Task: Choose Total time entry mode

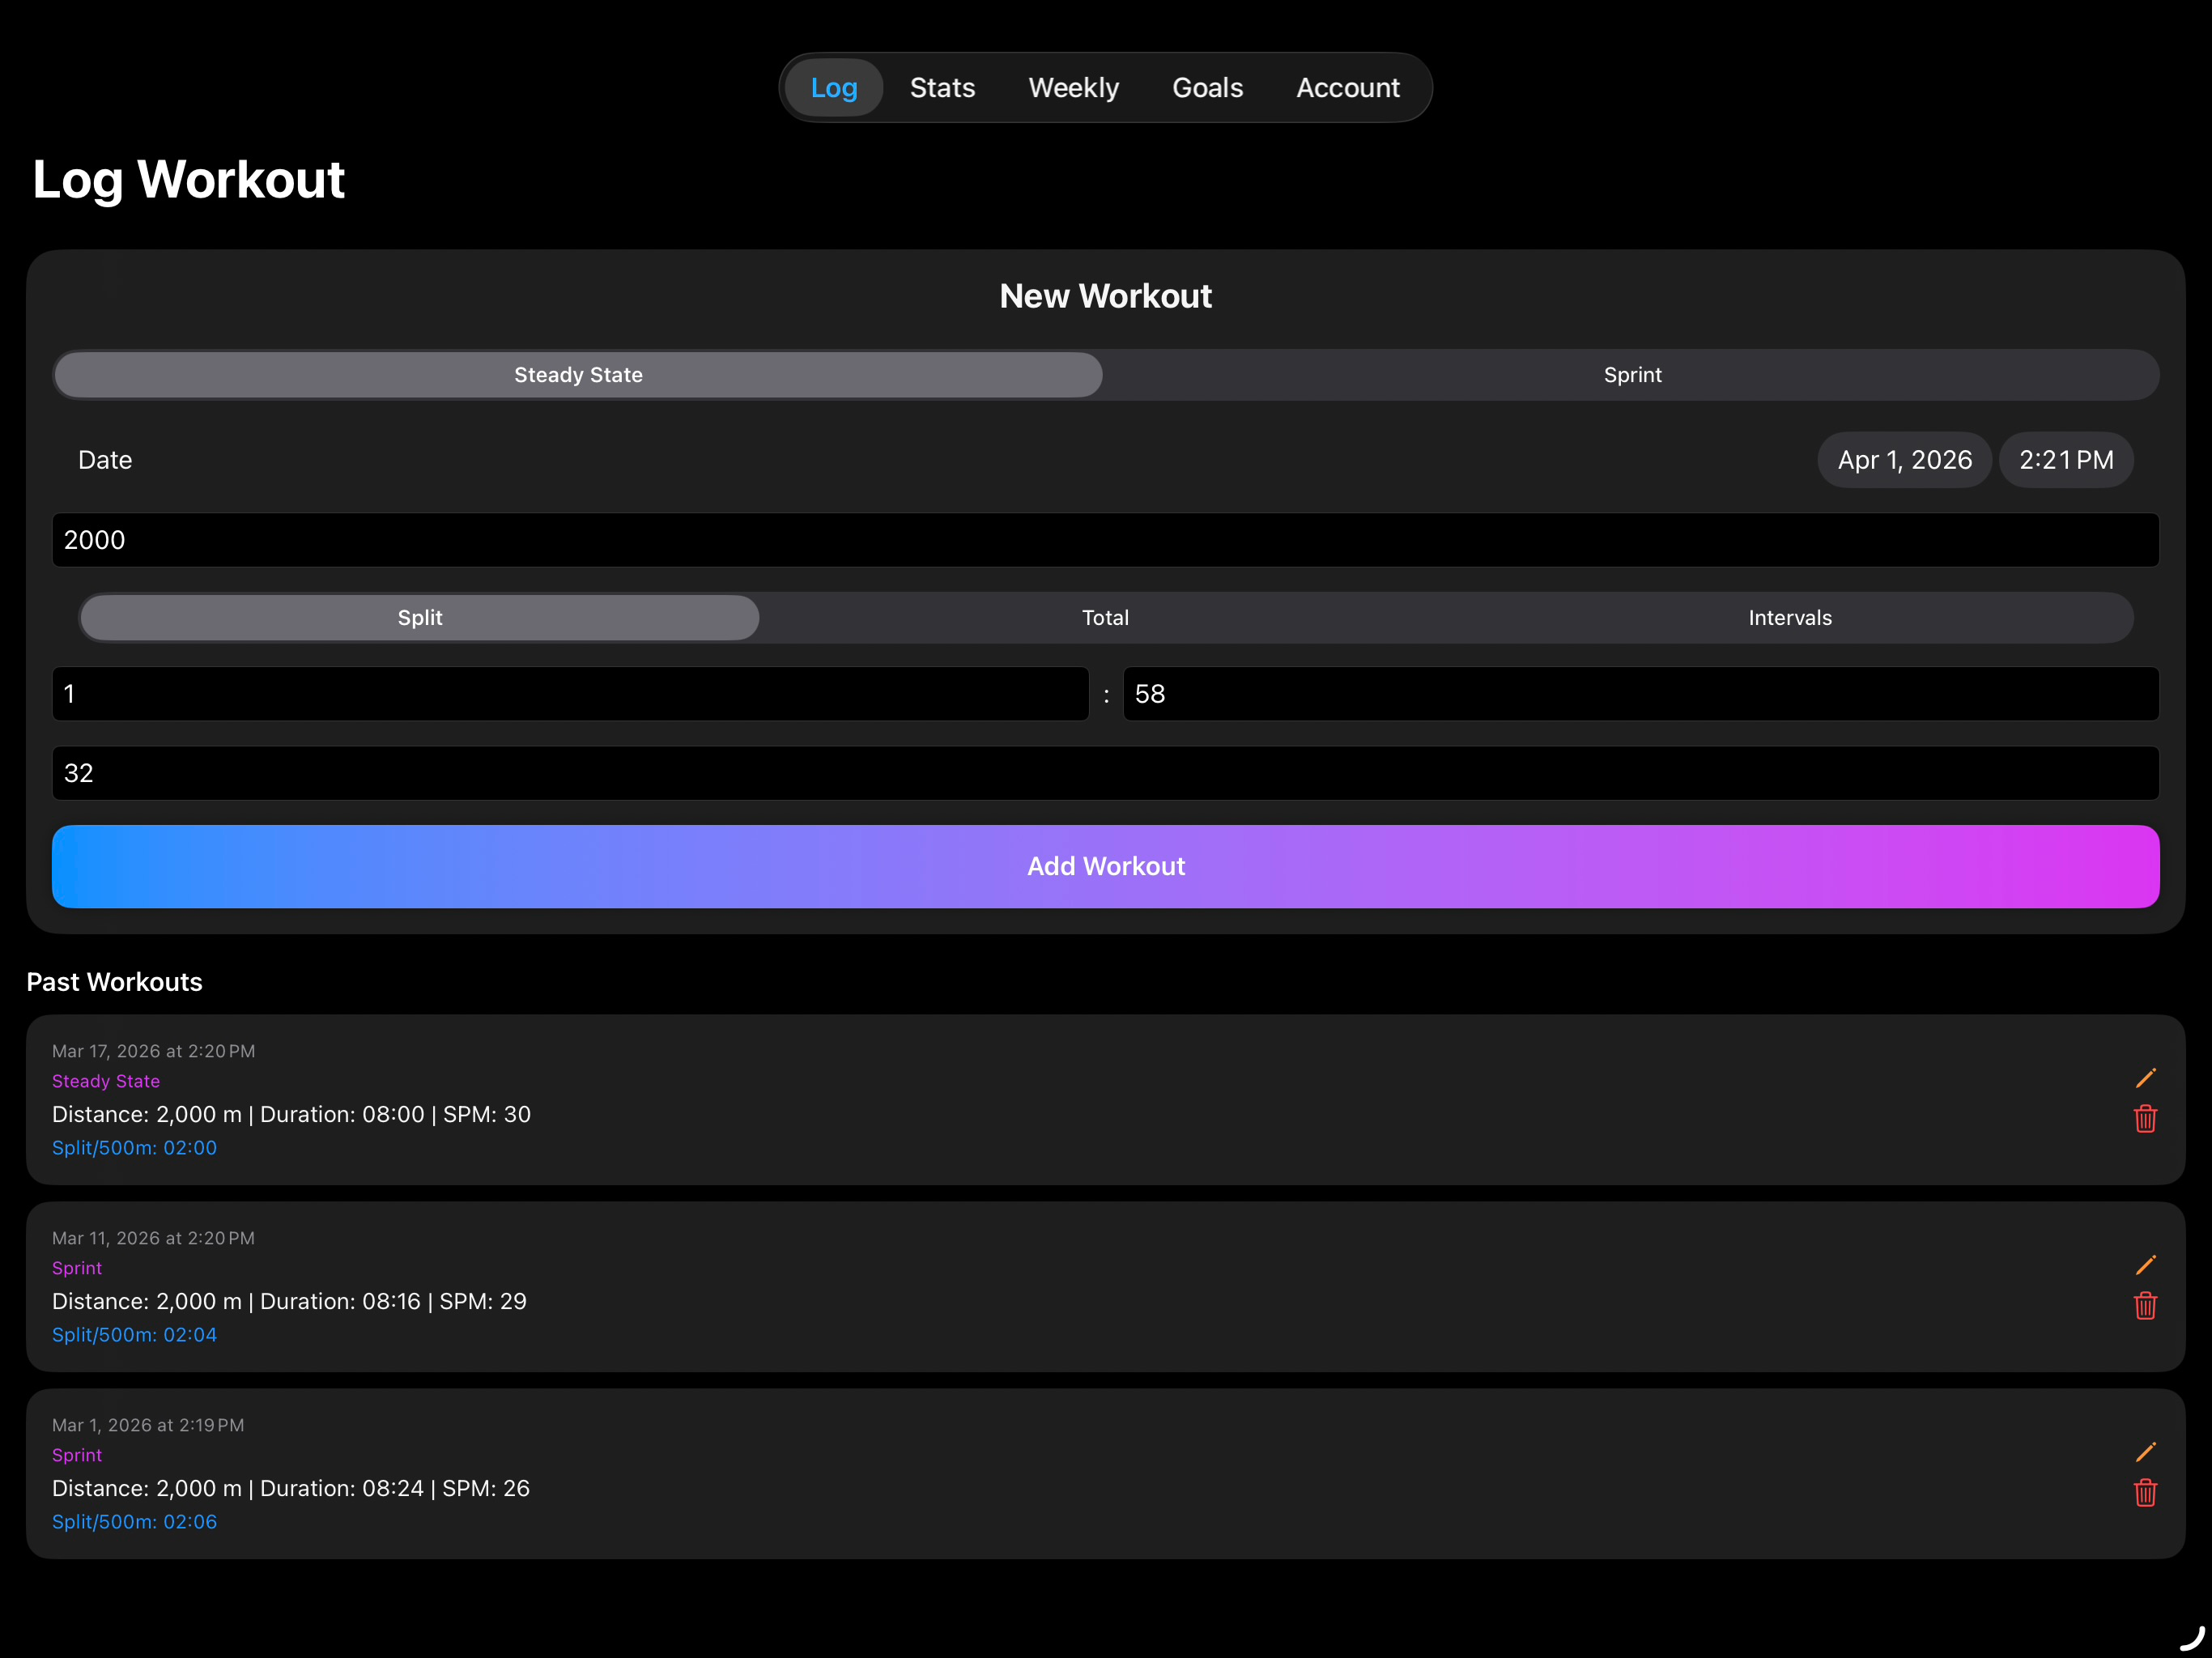Action: click(1105, 618)
